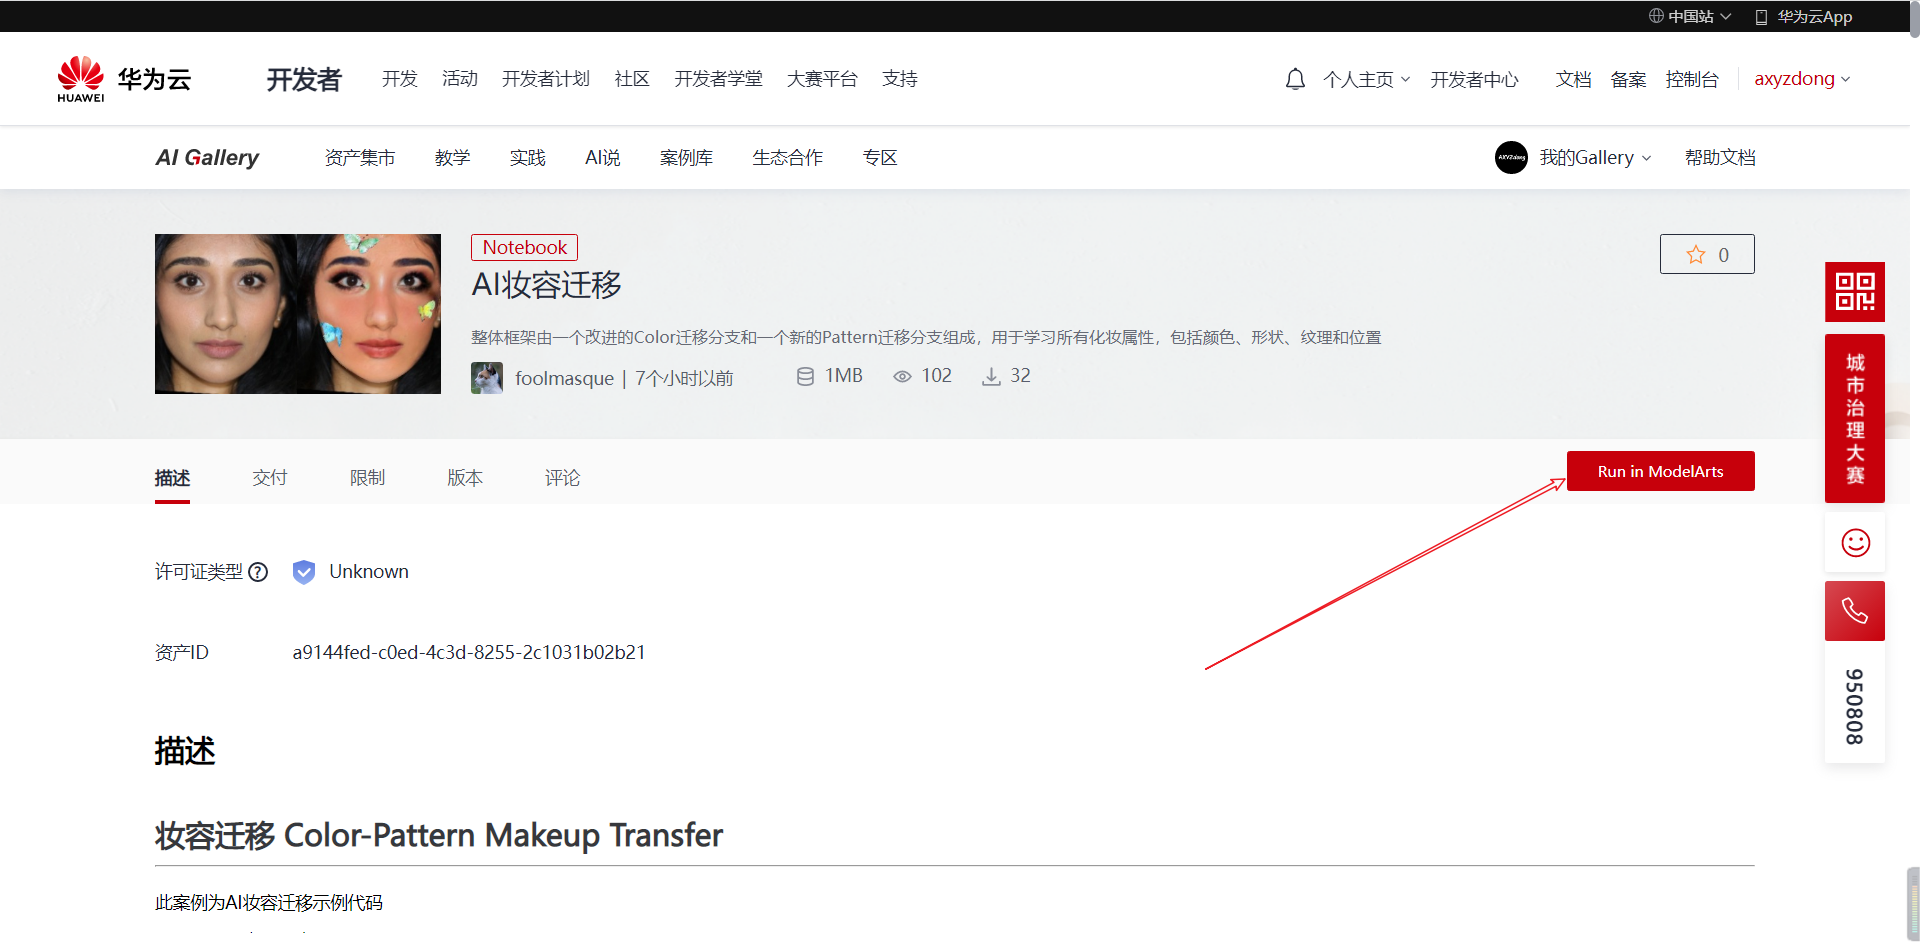This screenshot has width=1920, height=942.
Task: Click the My Gallery profile avatar
Action: pos(1511,157)
